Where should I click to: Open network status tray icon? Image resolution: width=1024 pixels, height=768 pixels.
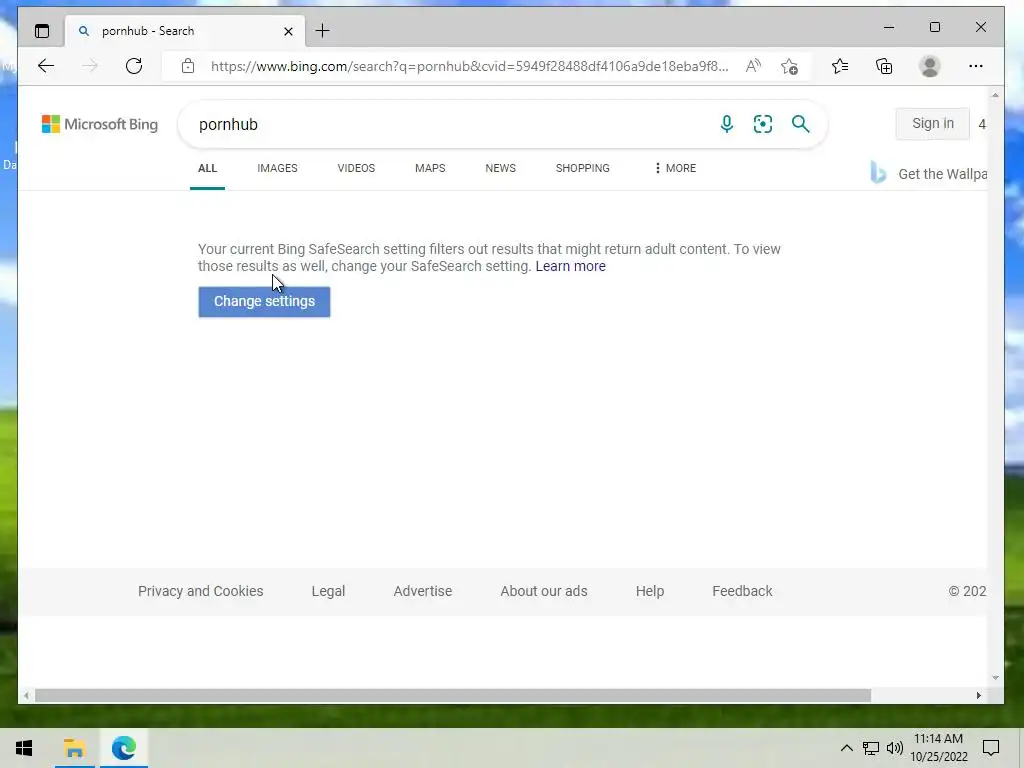[871, 748]
